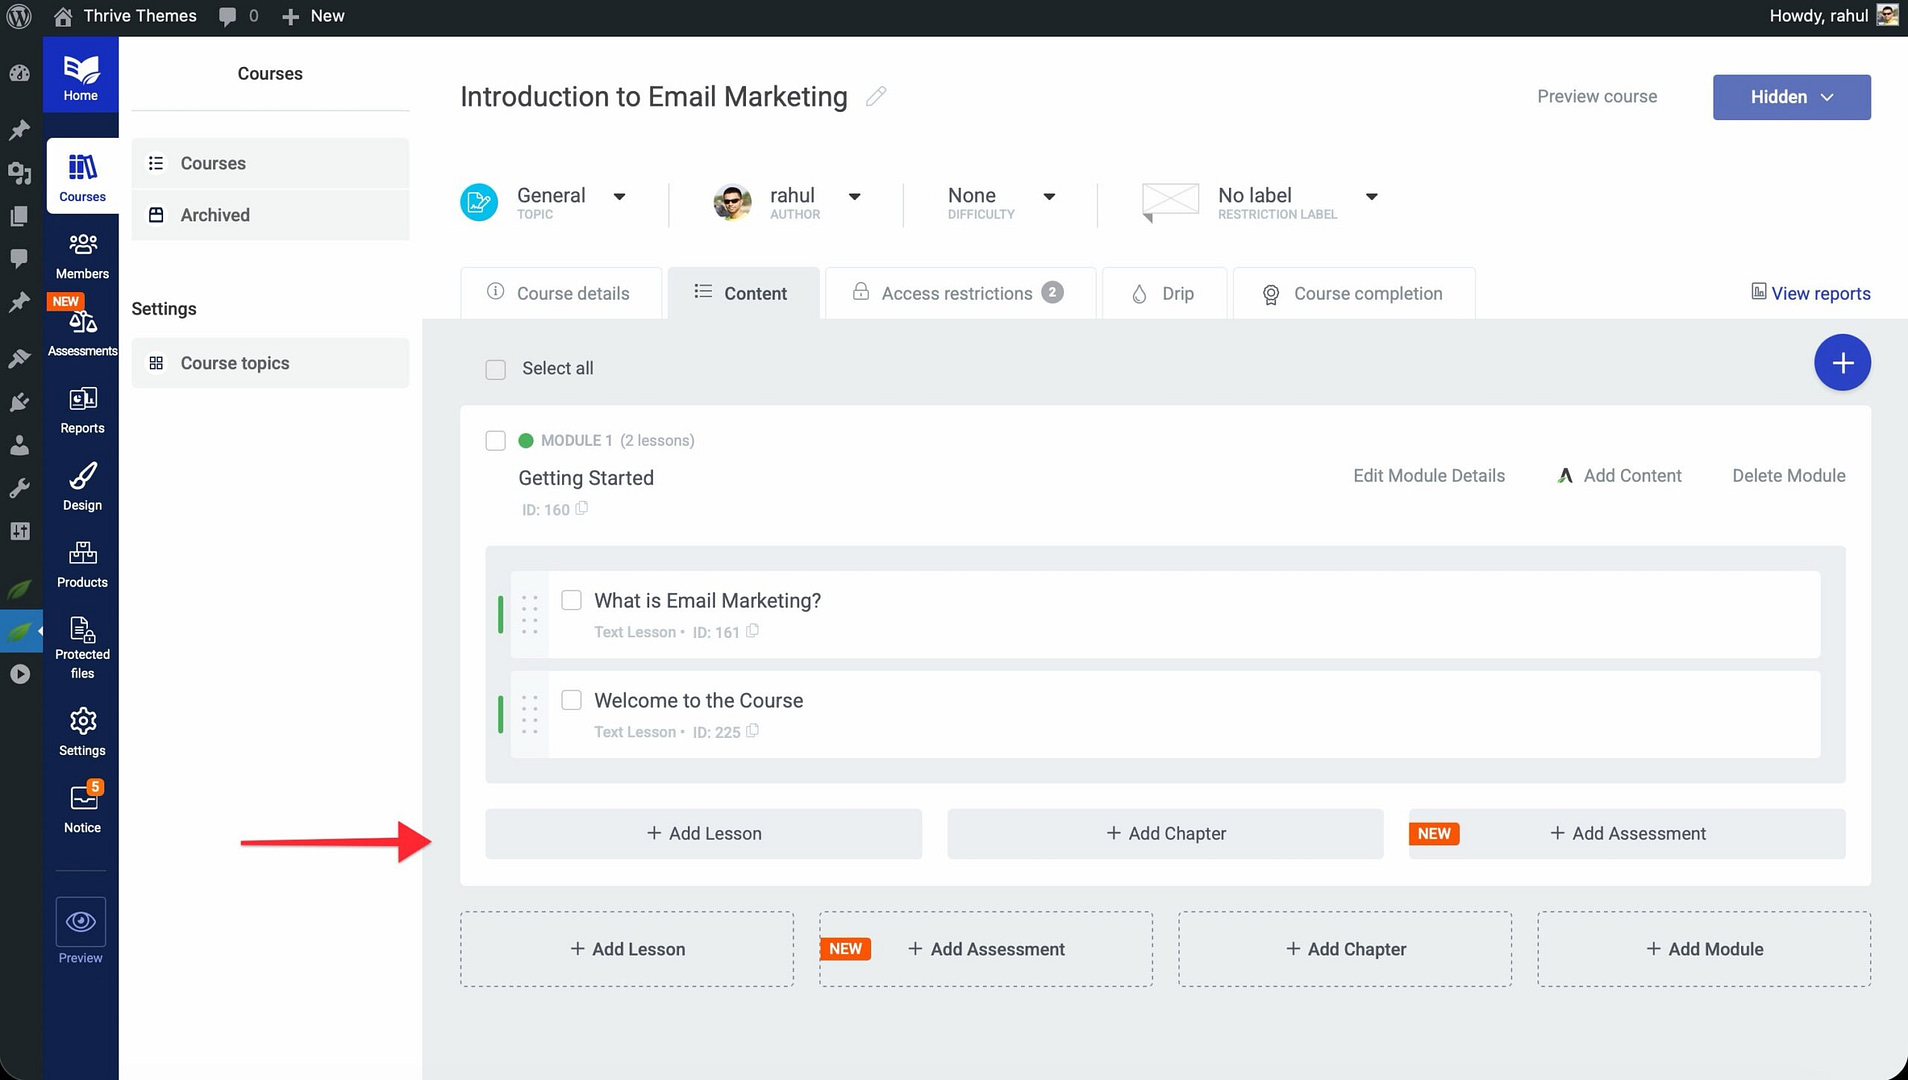
Task: Open the Members sidebar section
Action: pos(82,255)
